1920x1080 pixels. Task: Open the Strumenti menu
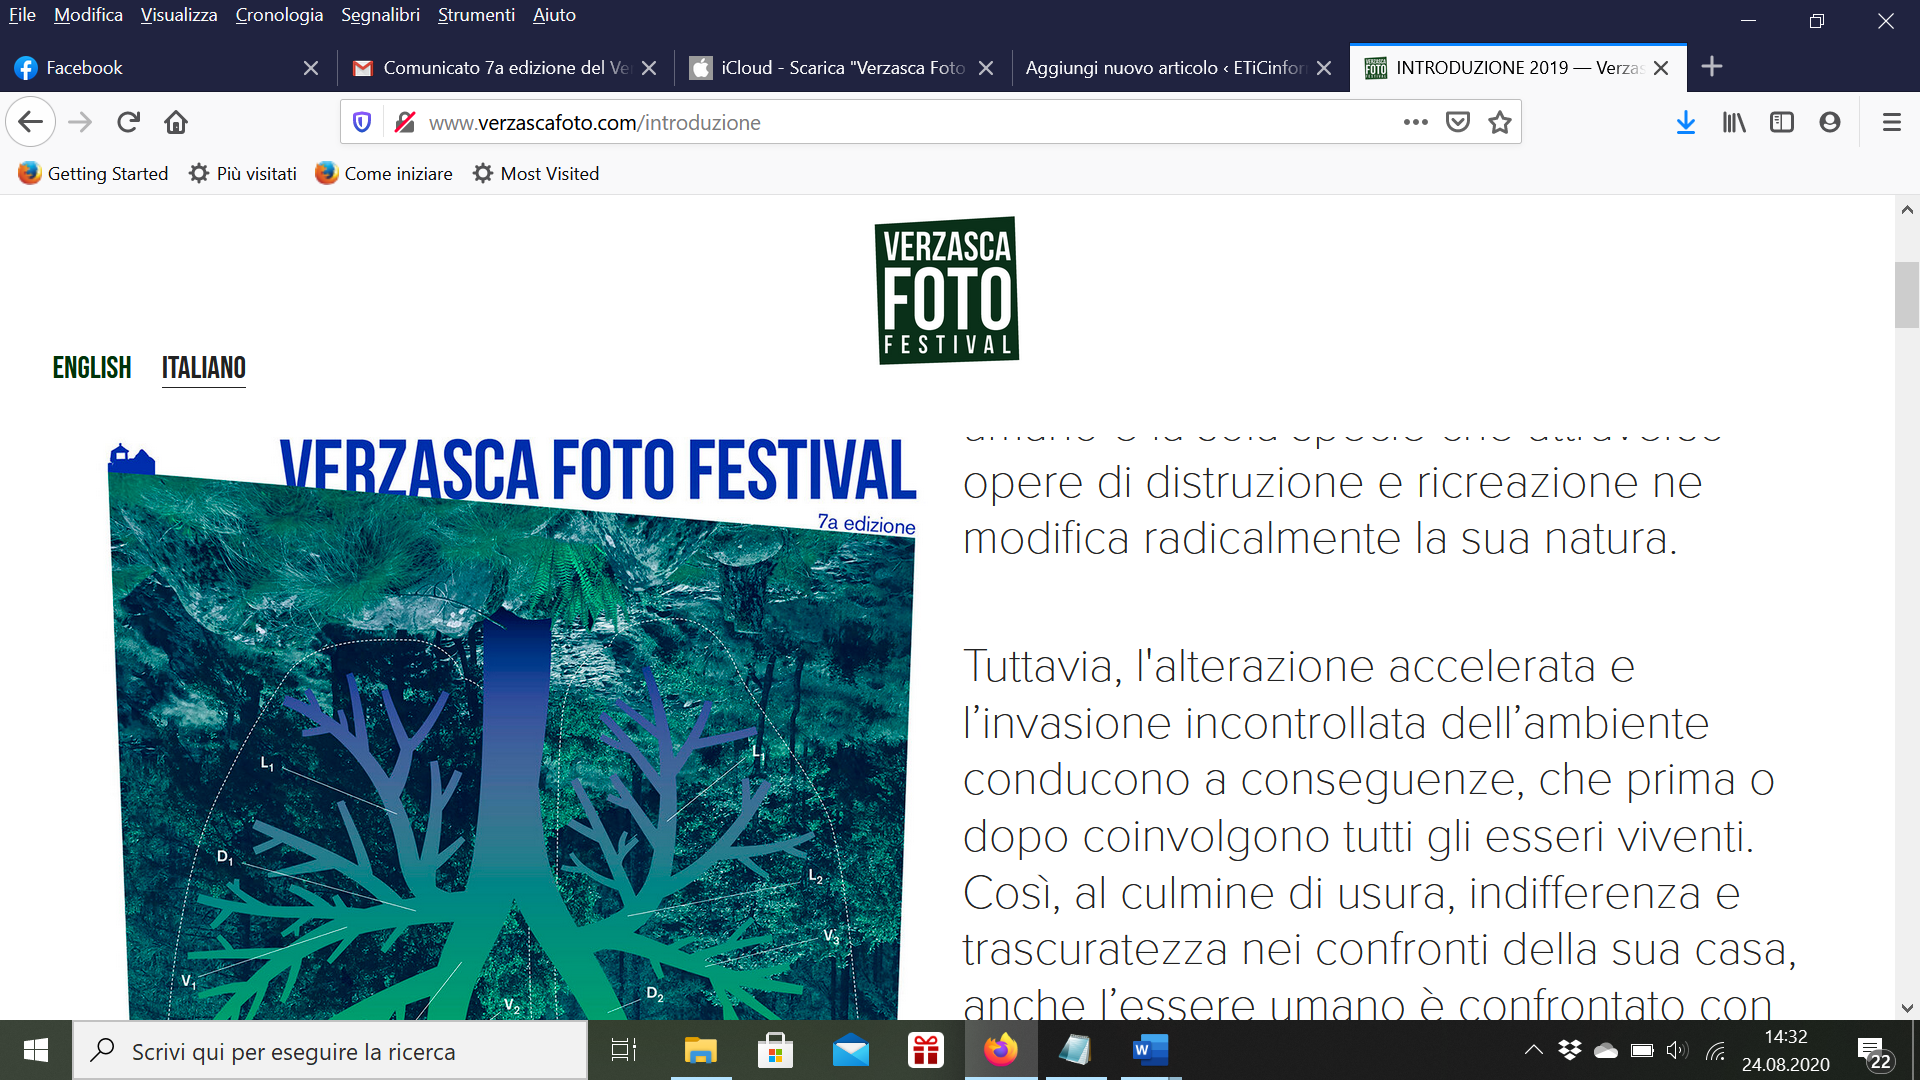(x=476, y=15)
